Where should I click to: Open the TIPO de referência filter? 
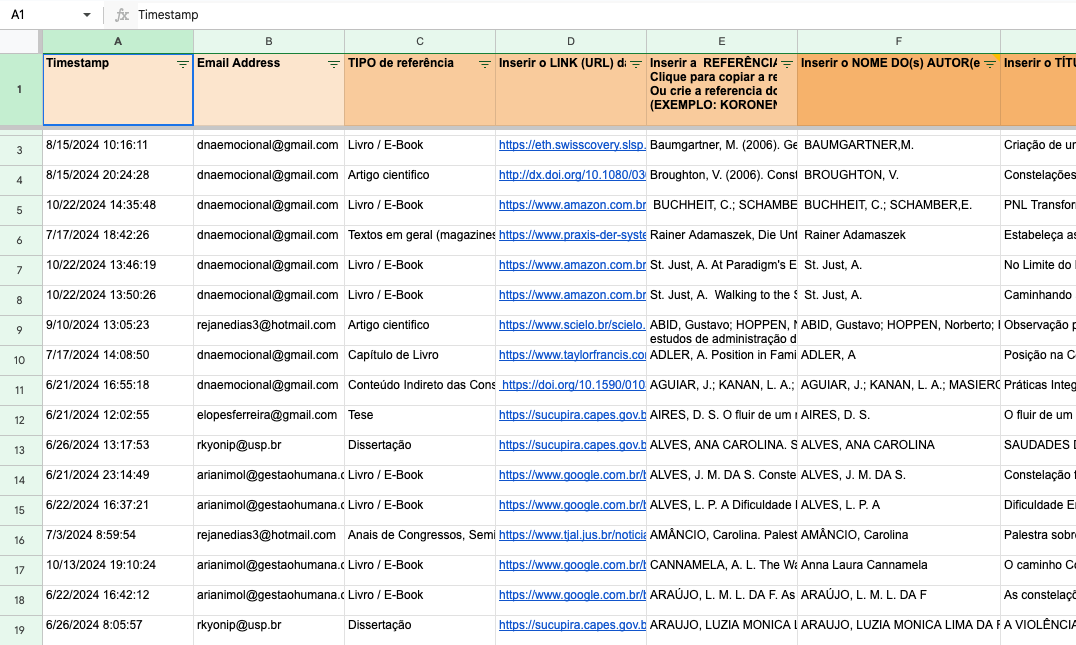[x=484, y=64]
